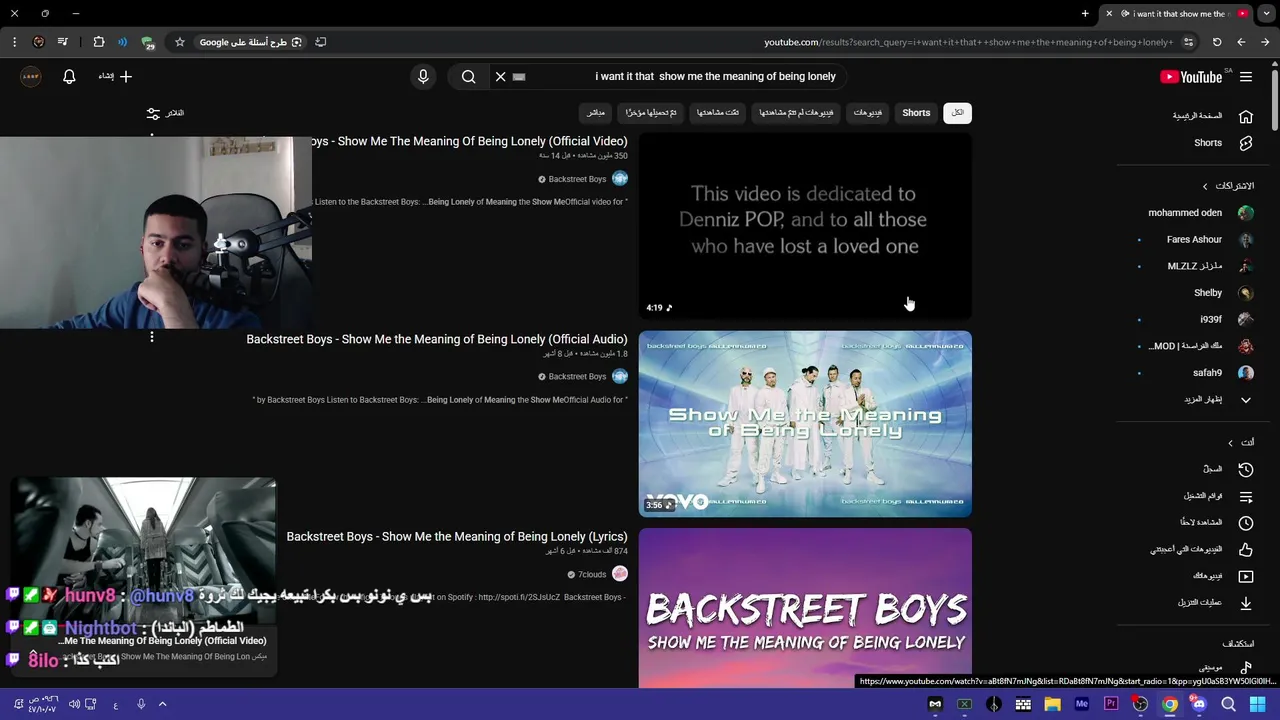Select the تمت مشاهدتها filter chip
Image resolution: width=1280 pixels, height=720 pixels.
pyautogui.click(x=718, y=113)
